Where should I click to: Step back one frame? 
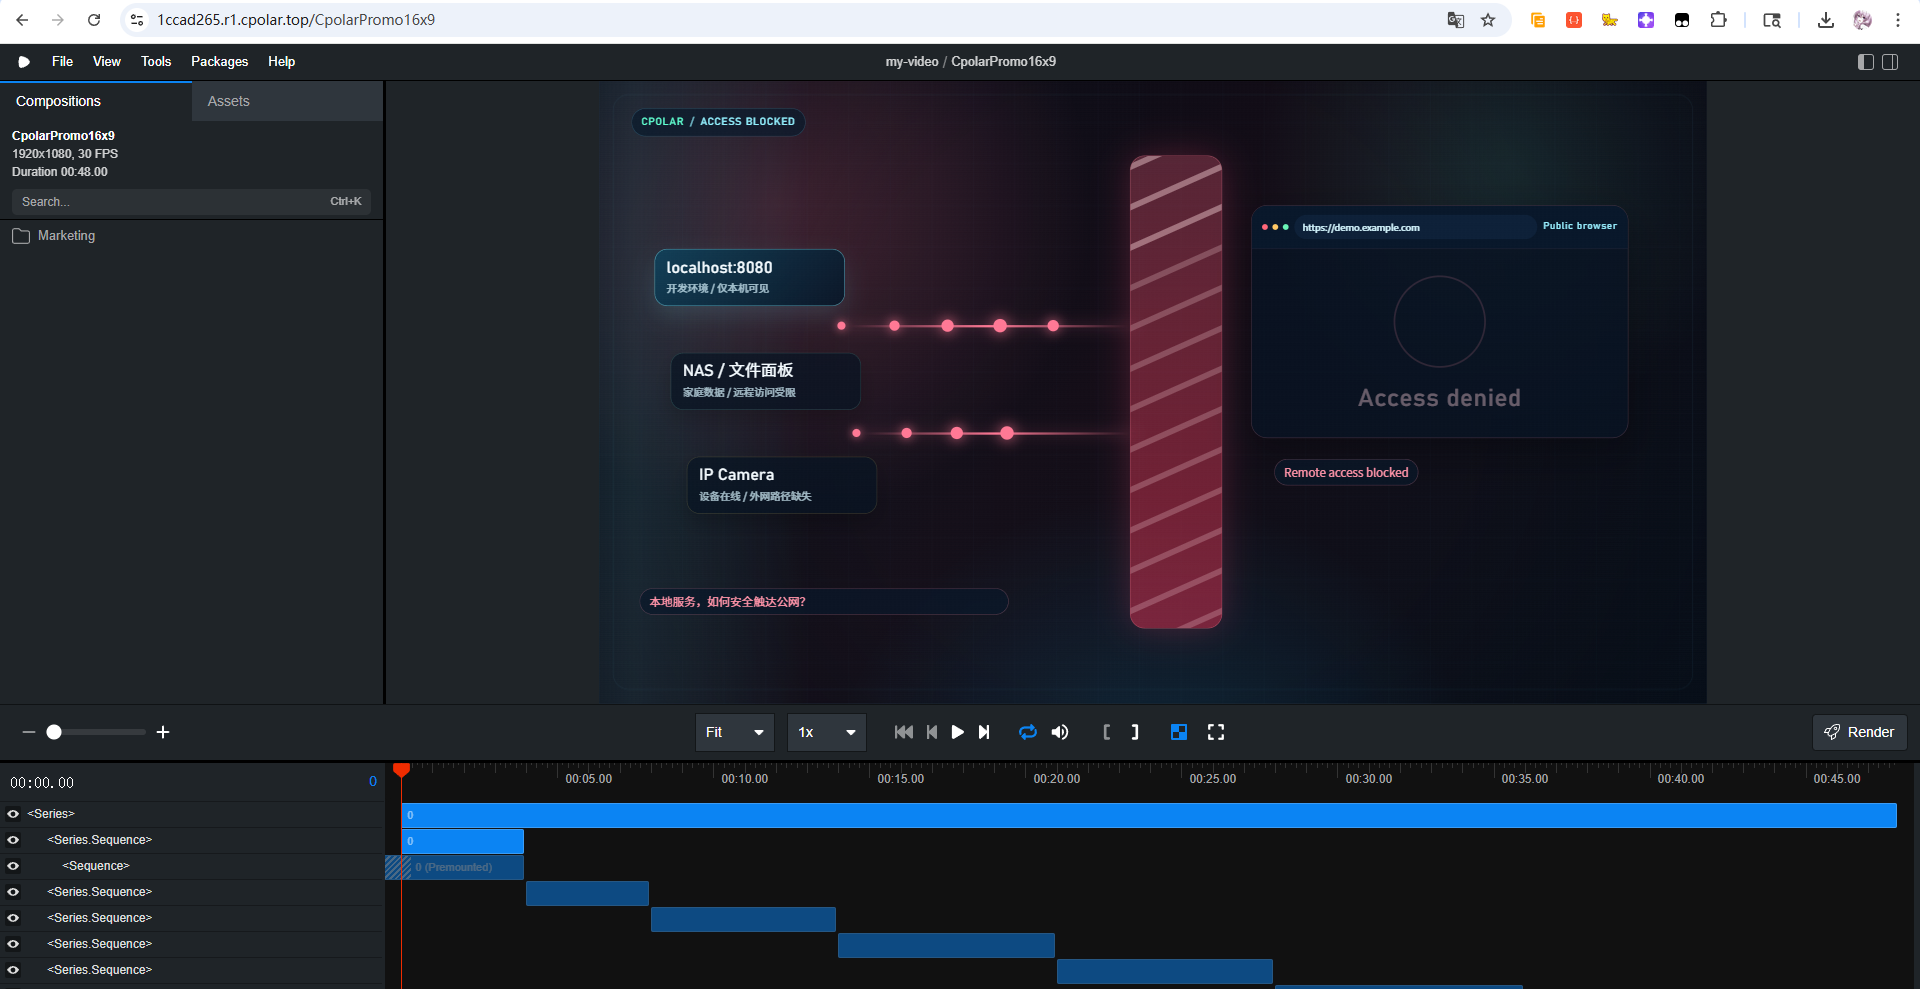931,732
